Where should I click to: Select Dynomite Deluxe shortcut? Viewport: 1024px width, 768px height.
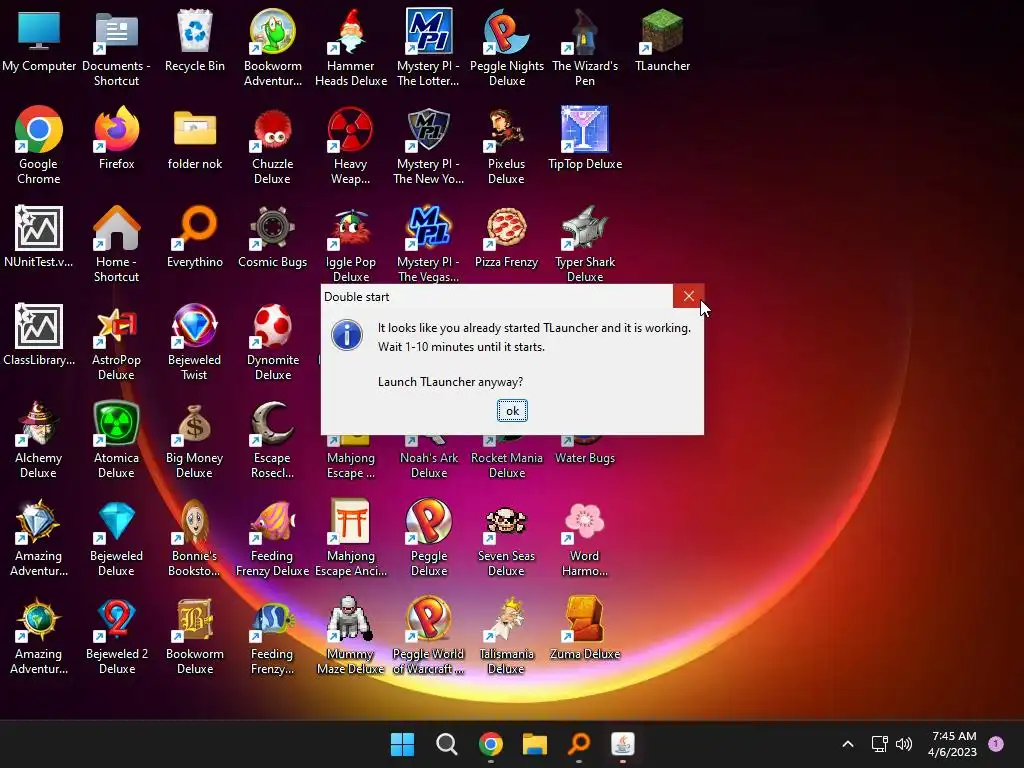click(x=273, y=342)
